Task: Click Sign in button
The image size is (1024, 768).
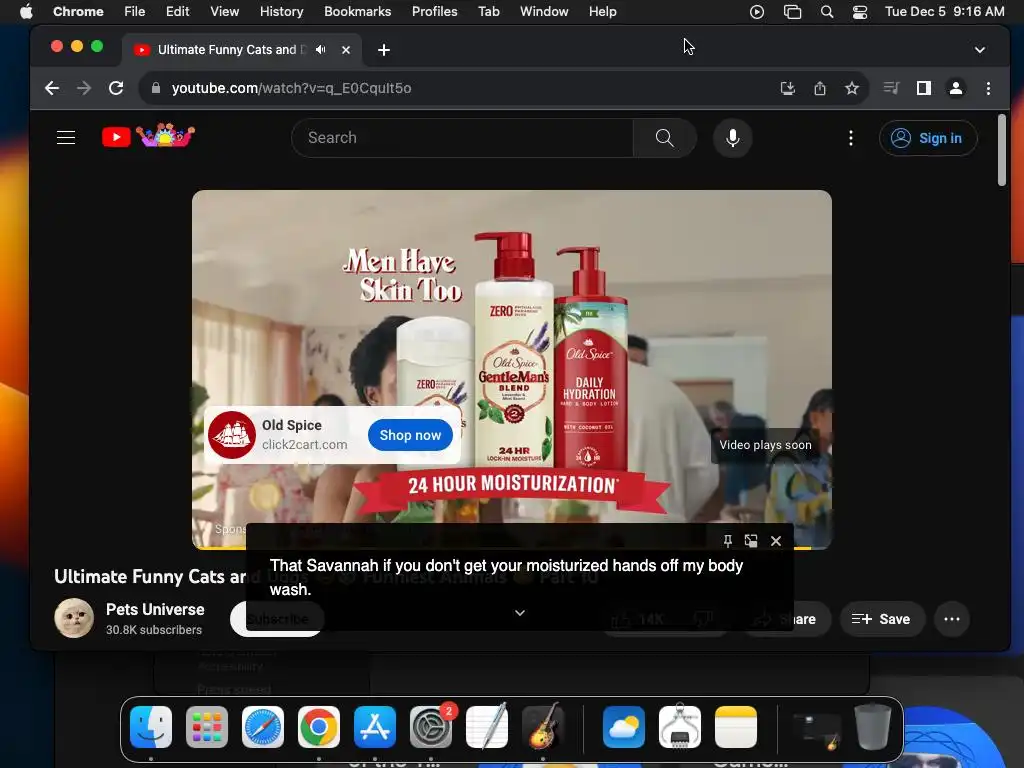Action: click(x=928, y=138)
